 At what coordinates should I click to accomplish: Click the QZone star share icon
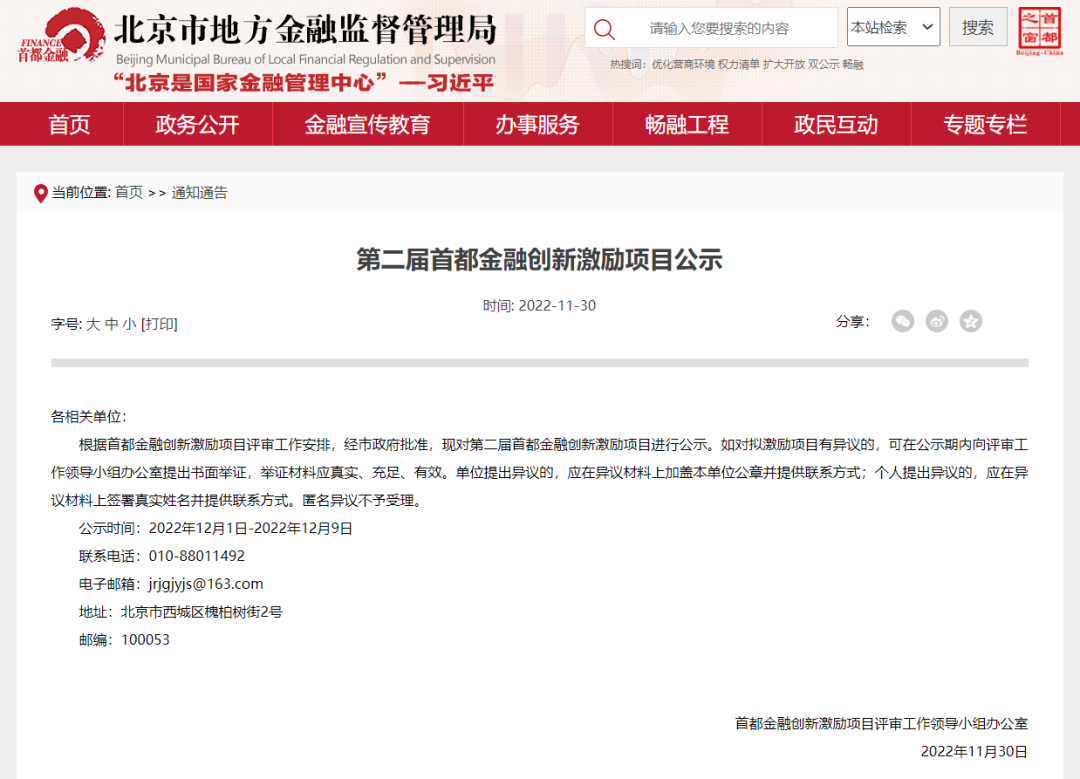click(x=970, y=321)
